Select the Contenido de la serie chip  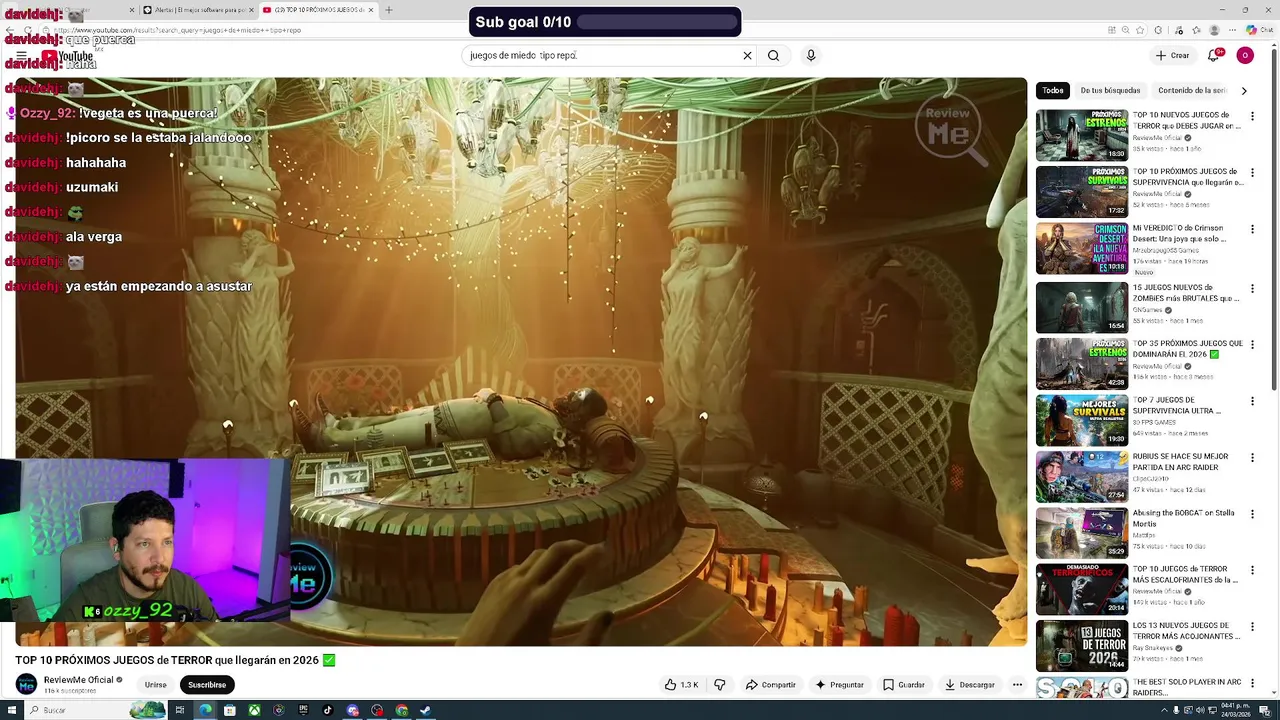[x=1193, y=91]
